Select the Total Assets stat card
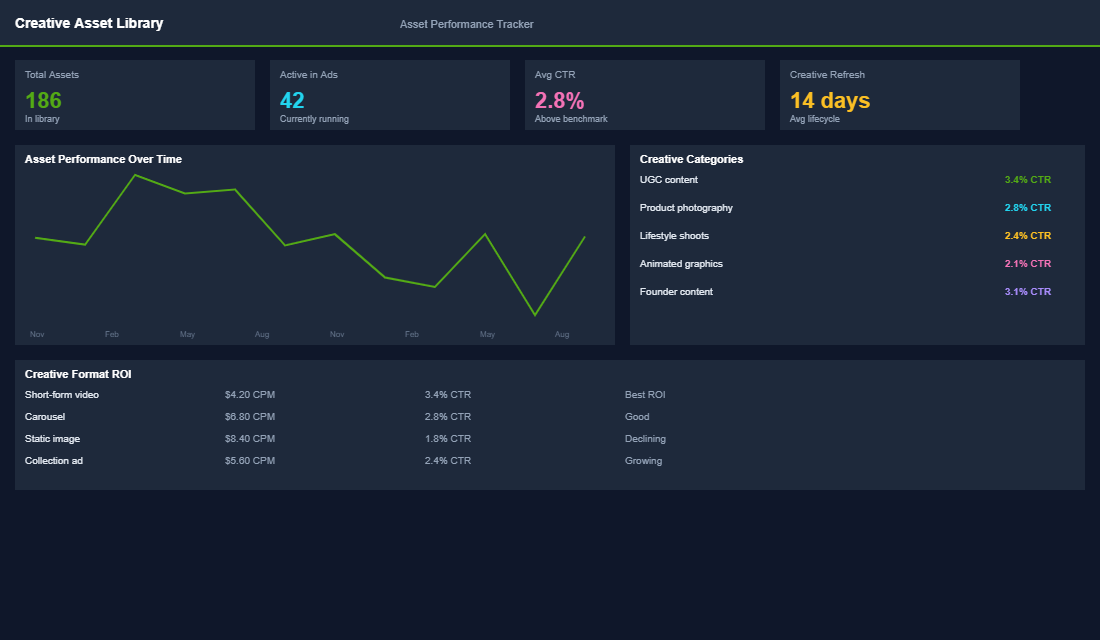This screenshot has width=1100, height=640. [135, 95]
